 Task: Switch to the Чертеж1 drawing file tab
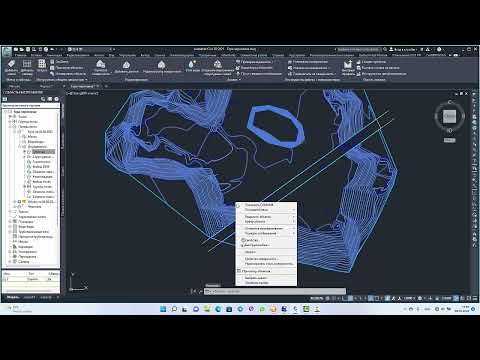coord(46,86)
